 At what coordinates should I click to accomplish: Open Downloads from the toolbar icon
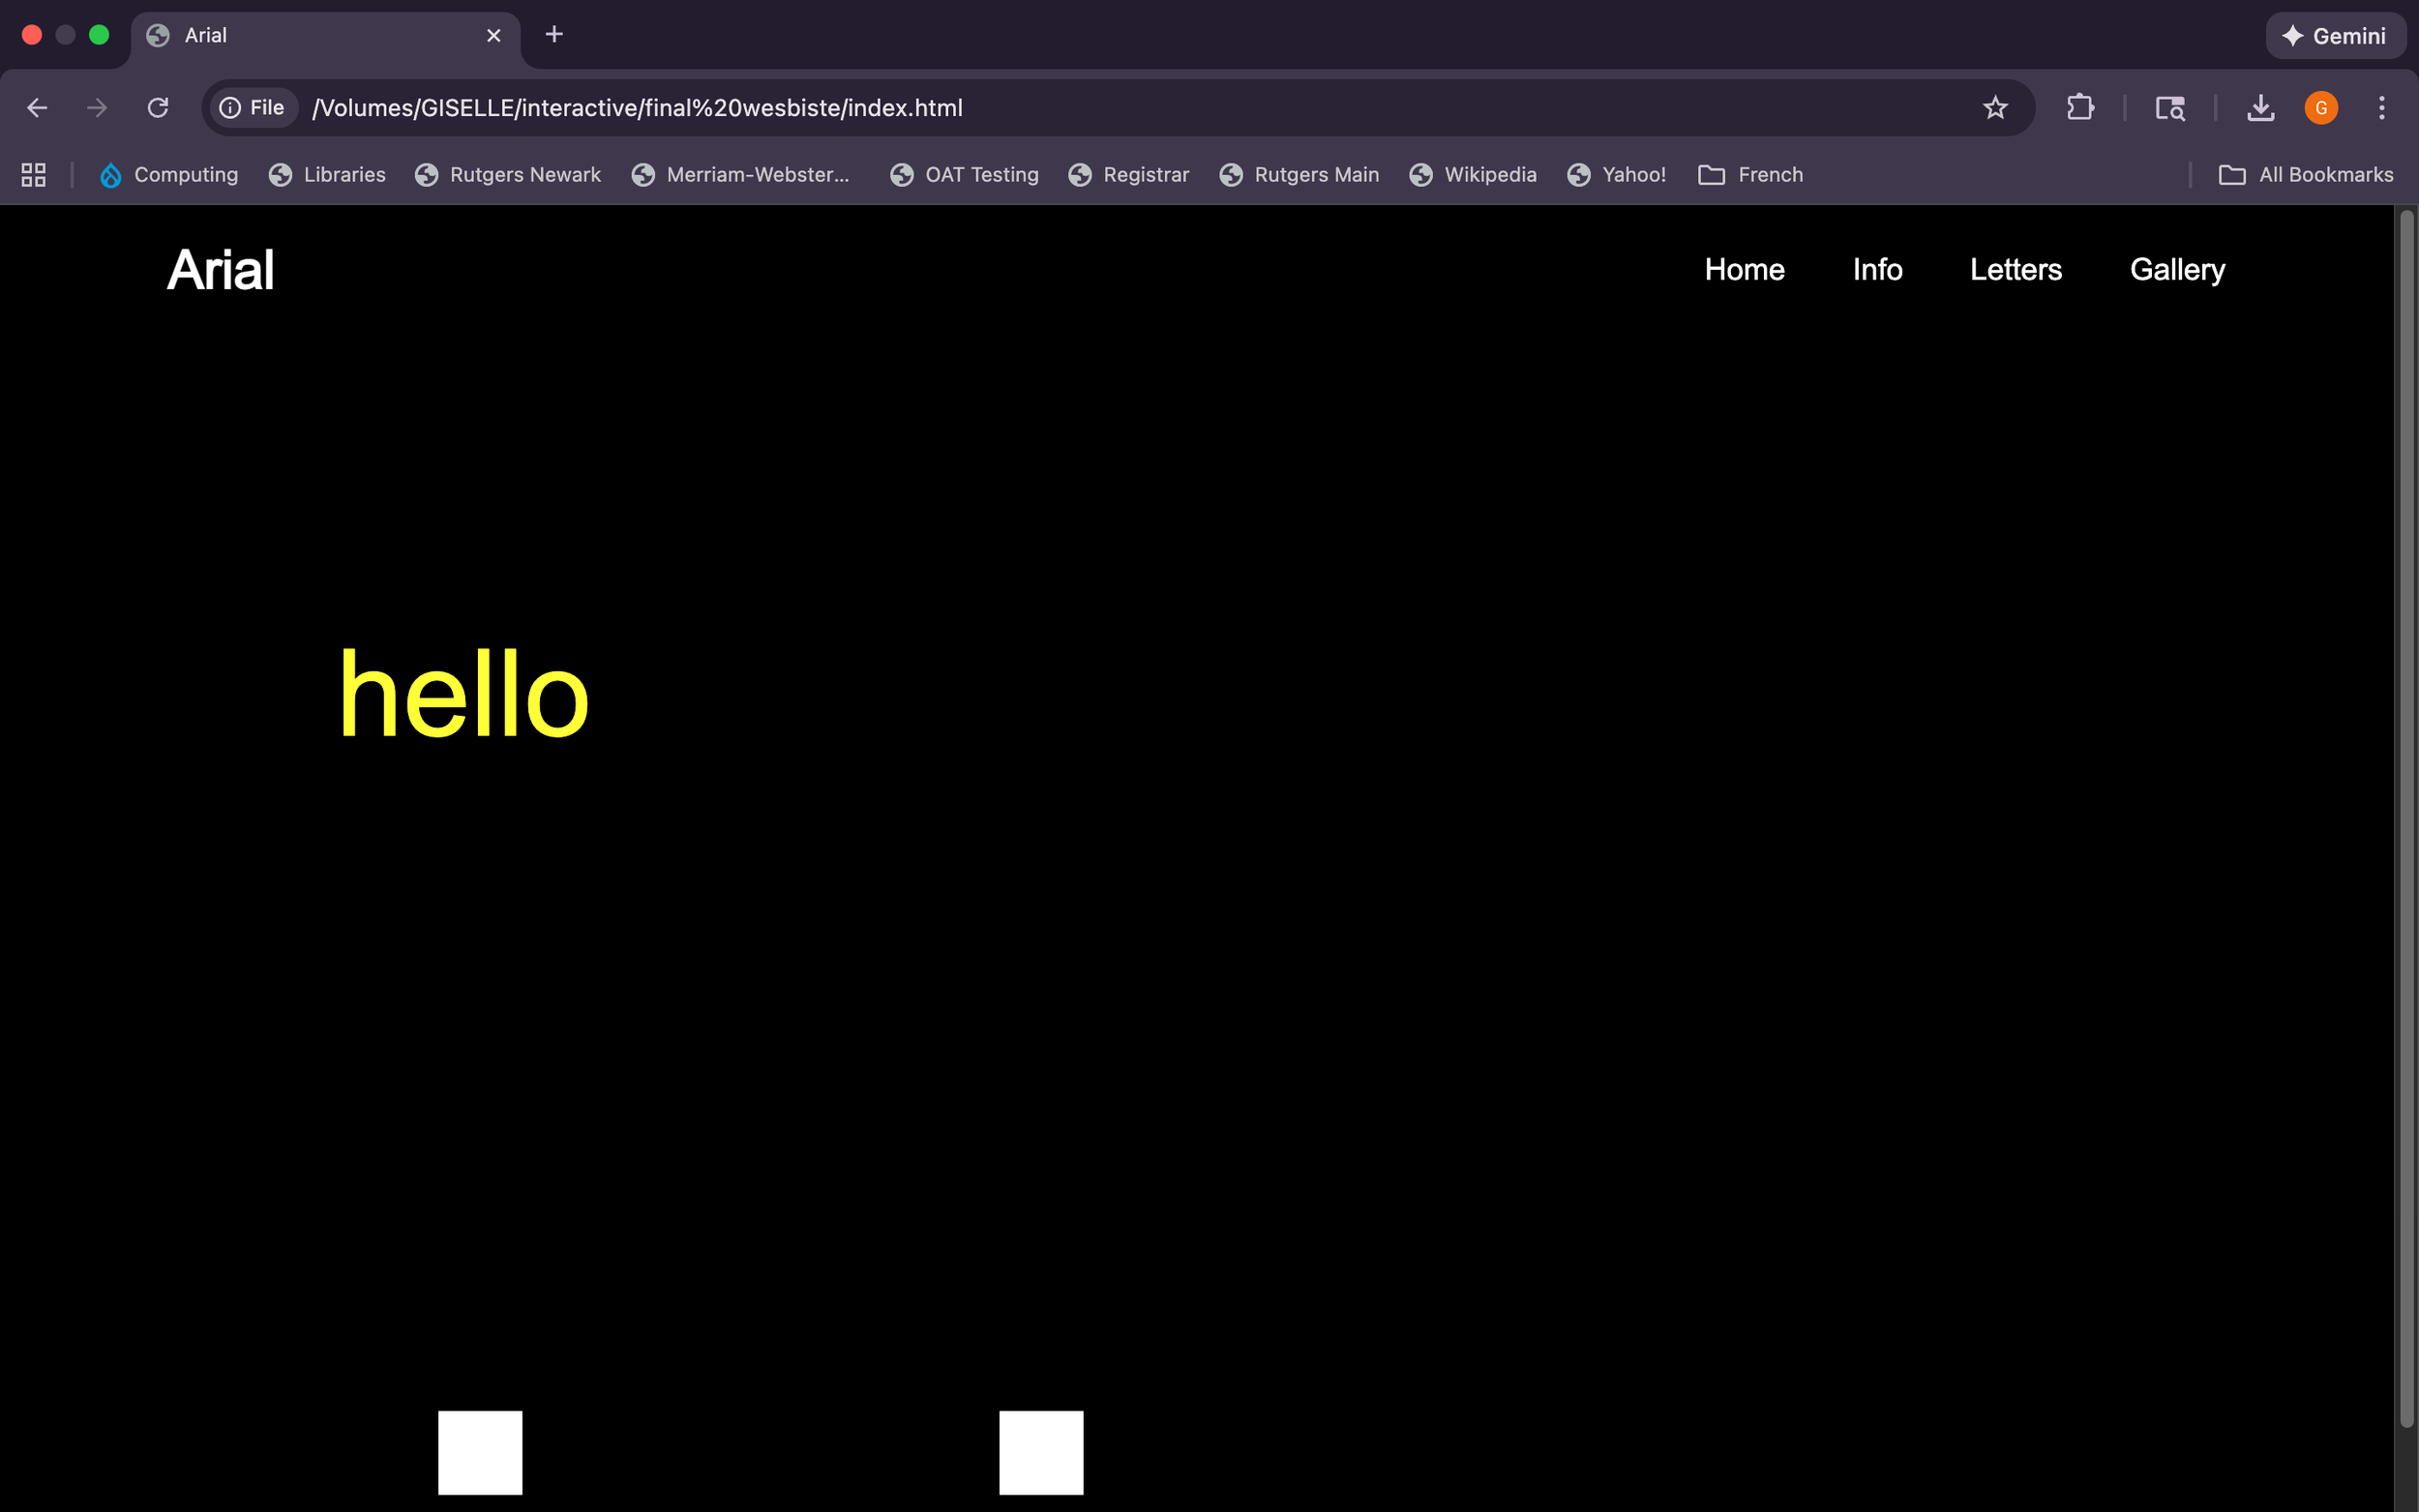point(2260,107)
